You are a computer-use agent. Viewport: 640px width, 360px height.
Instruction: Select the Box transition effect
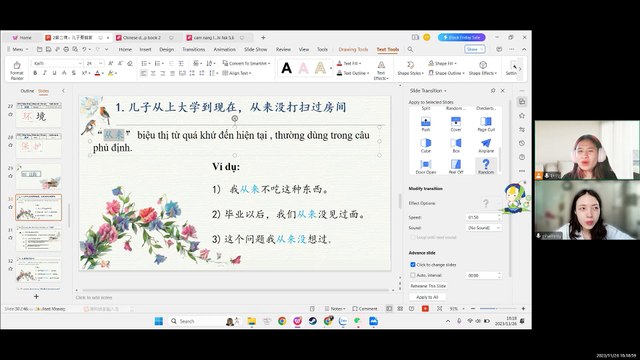click(x=456, y=145)
